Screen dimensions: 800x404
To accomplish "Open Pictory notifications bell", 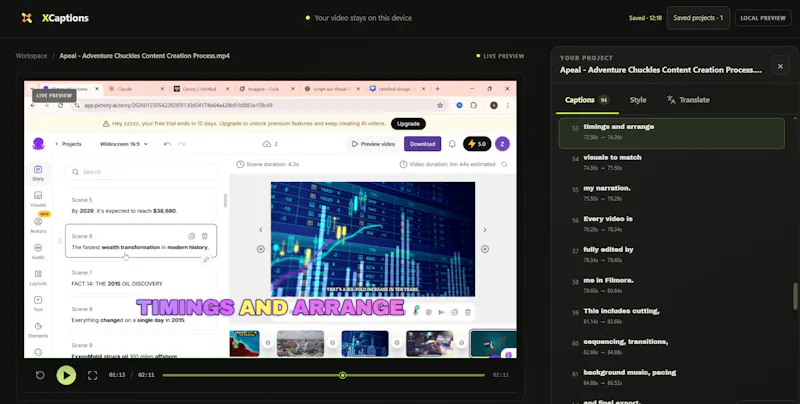I will 452,144.
